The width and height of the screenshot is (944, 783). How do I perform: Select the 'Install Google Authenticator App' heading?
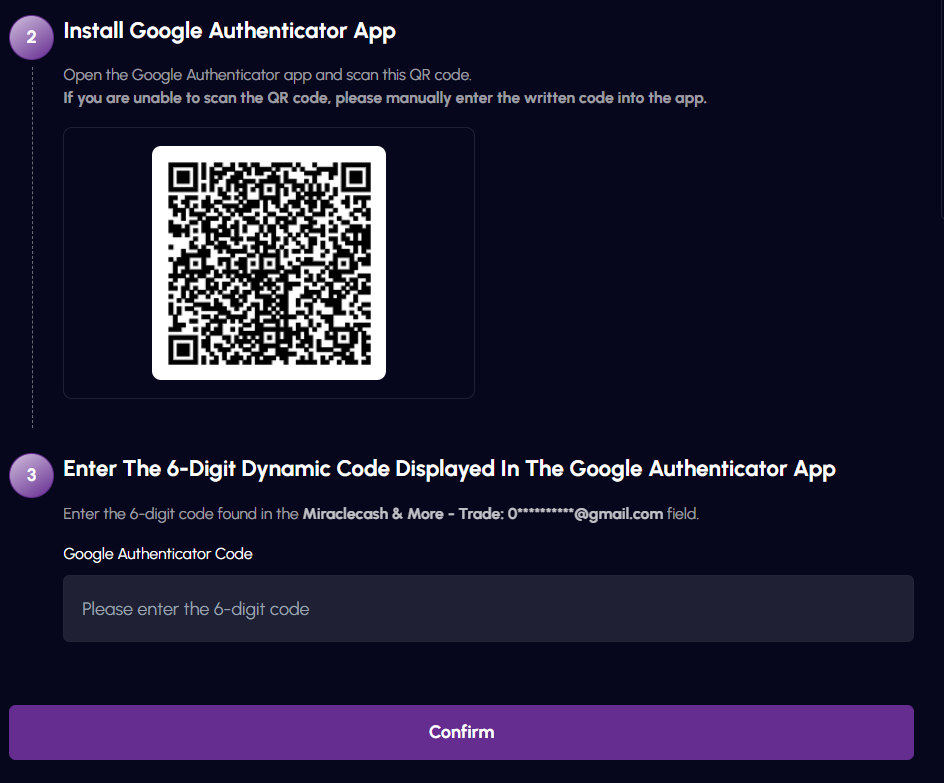click(229, 31)
